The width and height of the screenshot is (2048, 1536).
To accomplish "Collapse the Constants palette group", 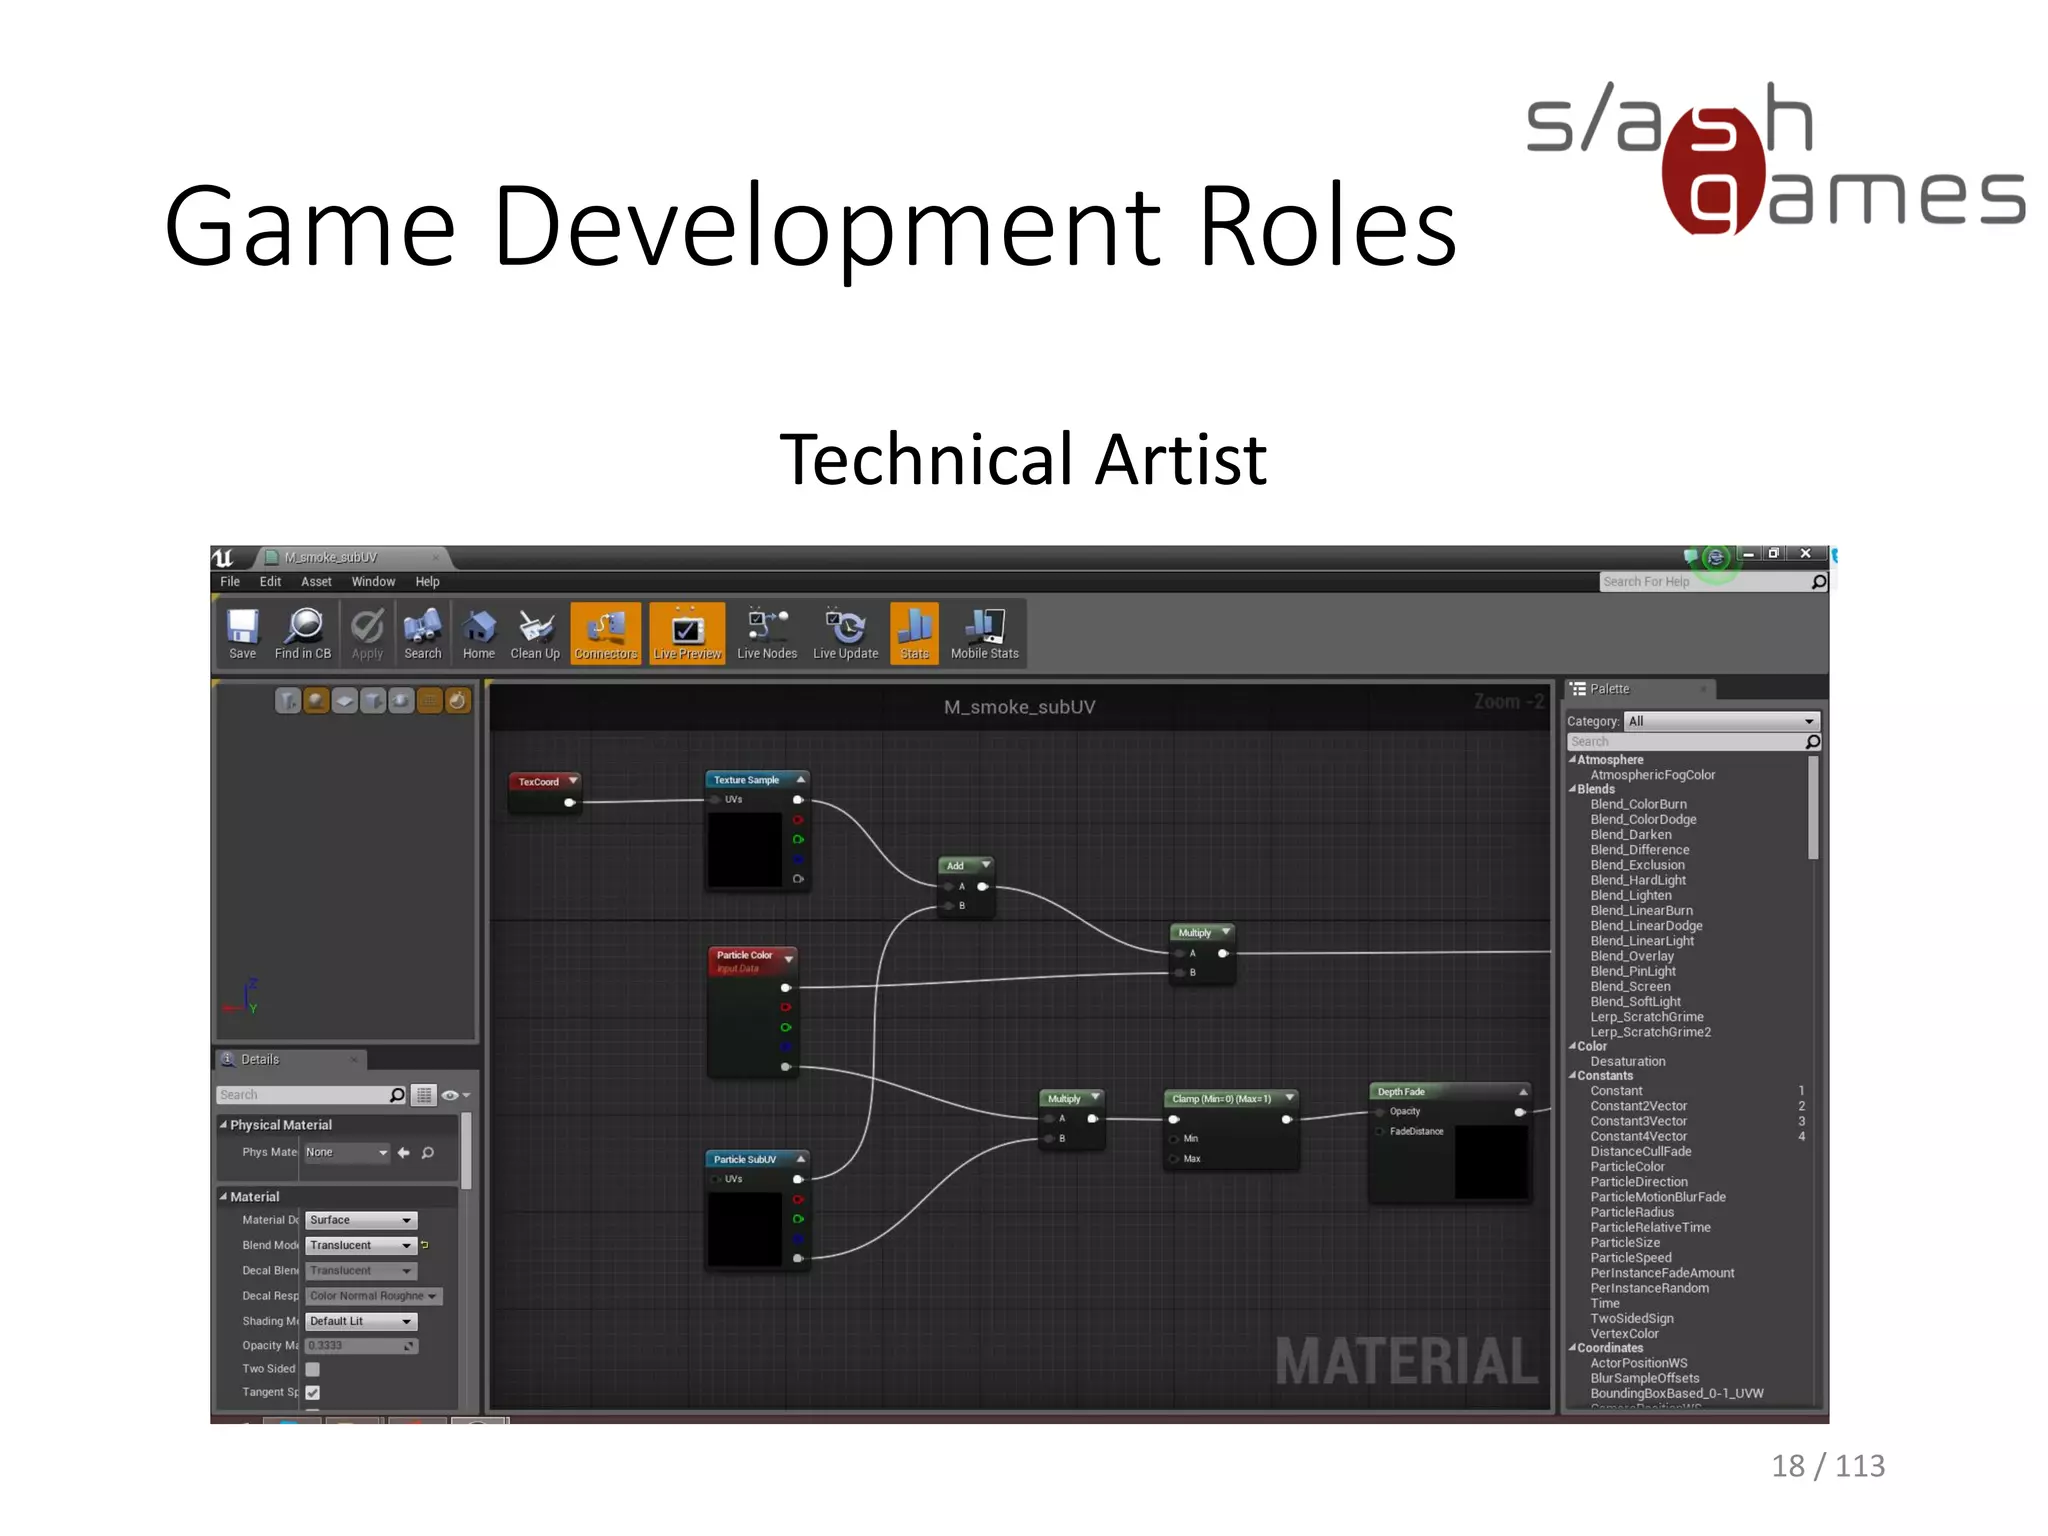I will [1572, 1076].
